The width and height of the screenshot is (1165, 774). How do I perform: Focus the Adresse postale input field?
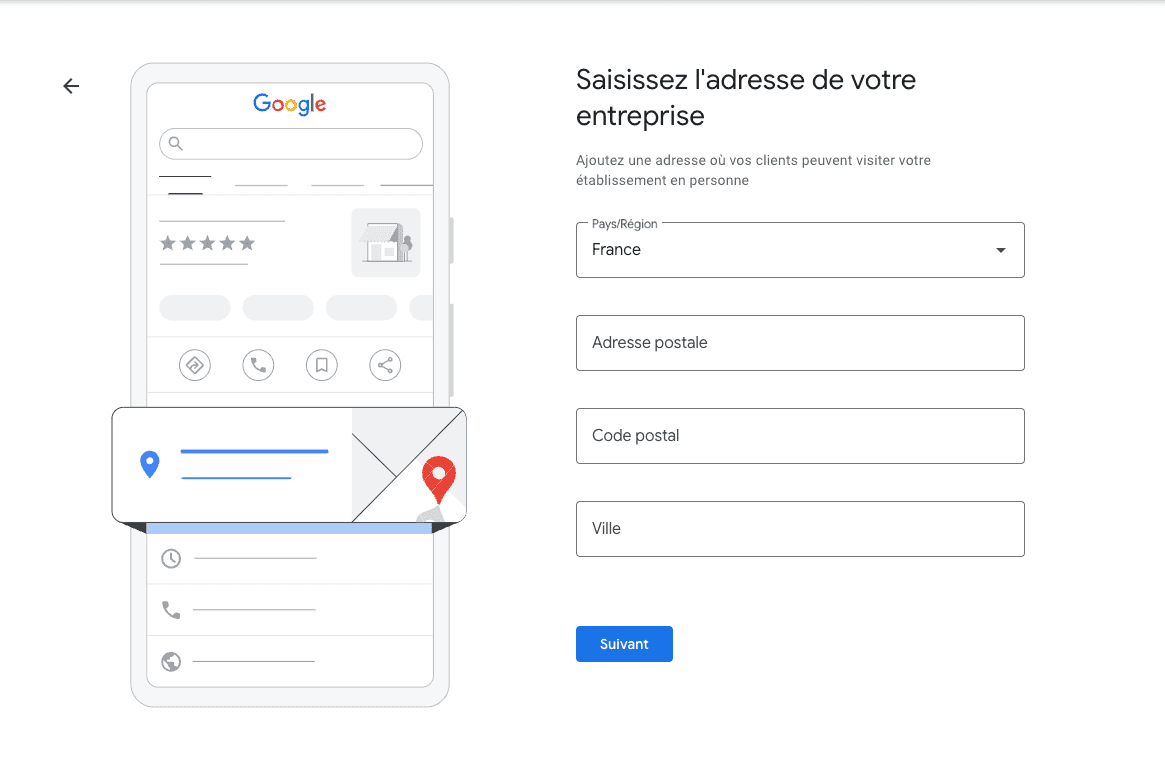(x=800, y=343)
